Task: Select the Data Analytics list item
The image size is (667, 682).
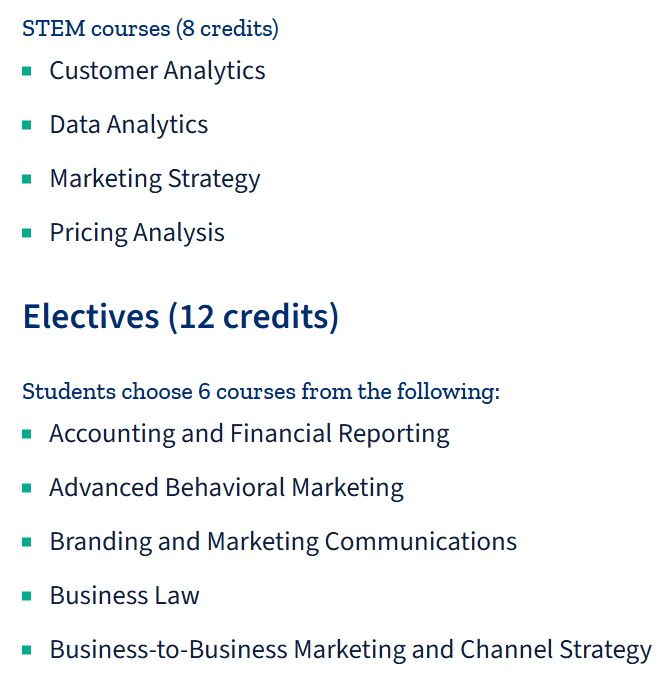Action: pos(129,125)
